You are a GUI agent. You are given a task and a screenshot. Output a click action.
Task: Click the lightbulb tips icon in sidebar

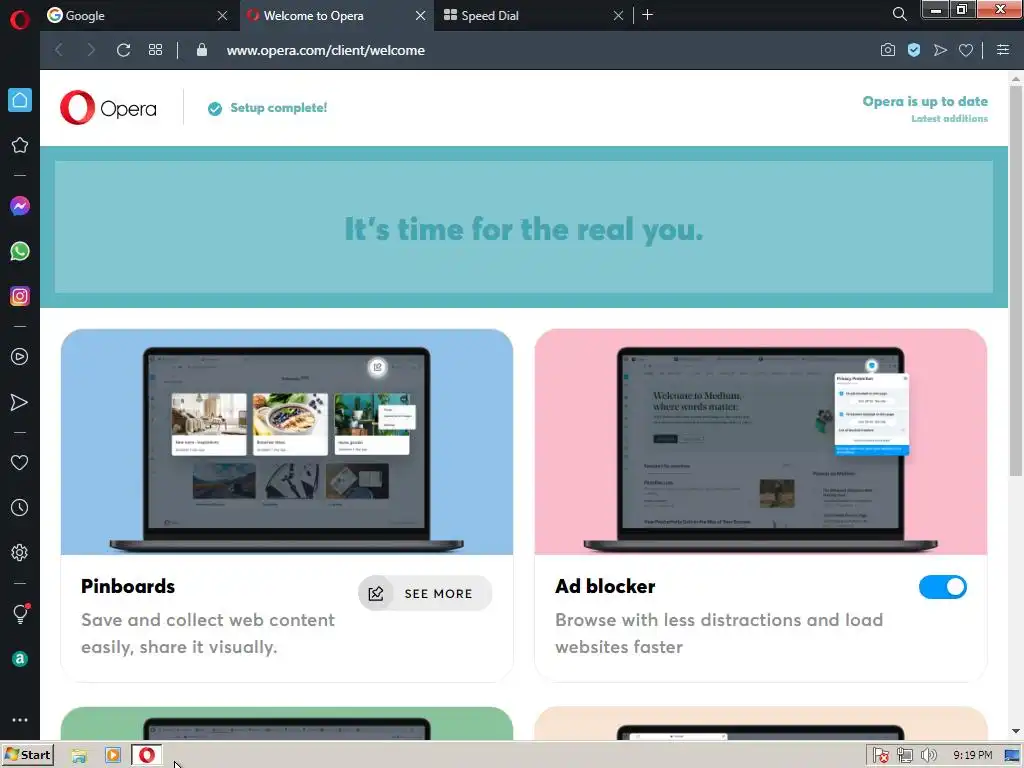coord(20,613)
